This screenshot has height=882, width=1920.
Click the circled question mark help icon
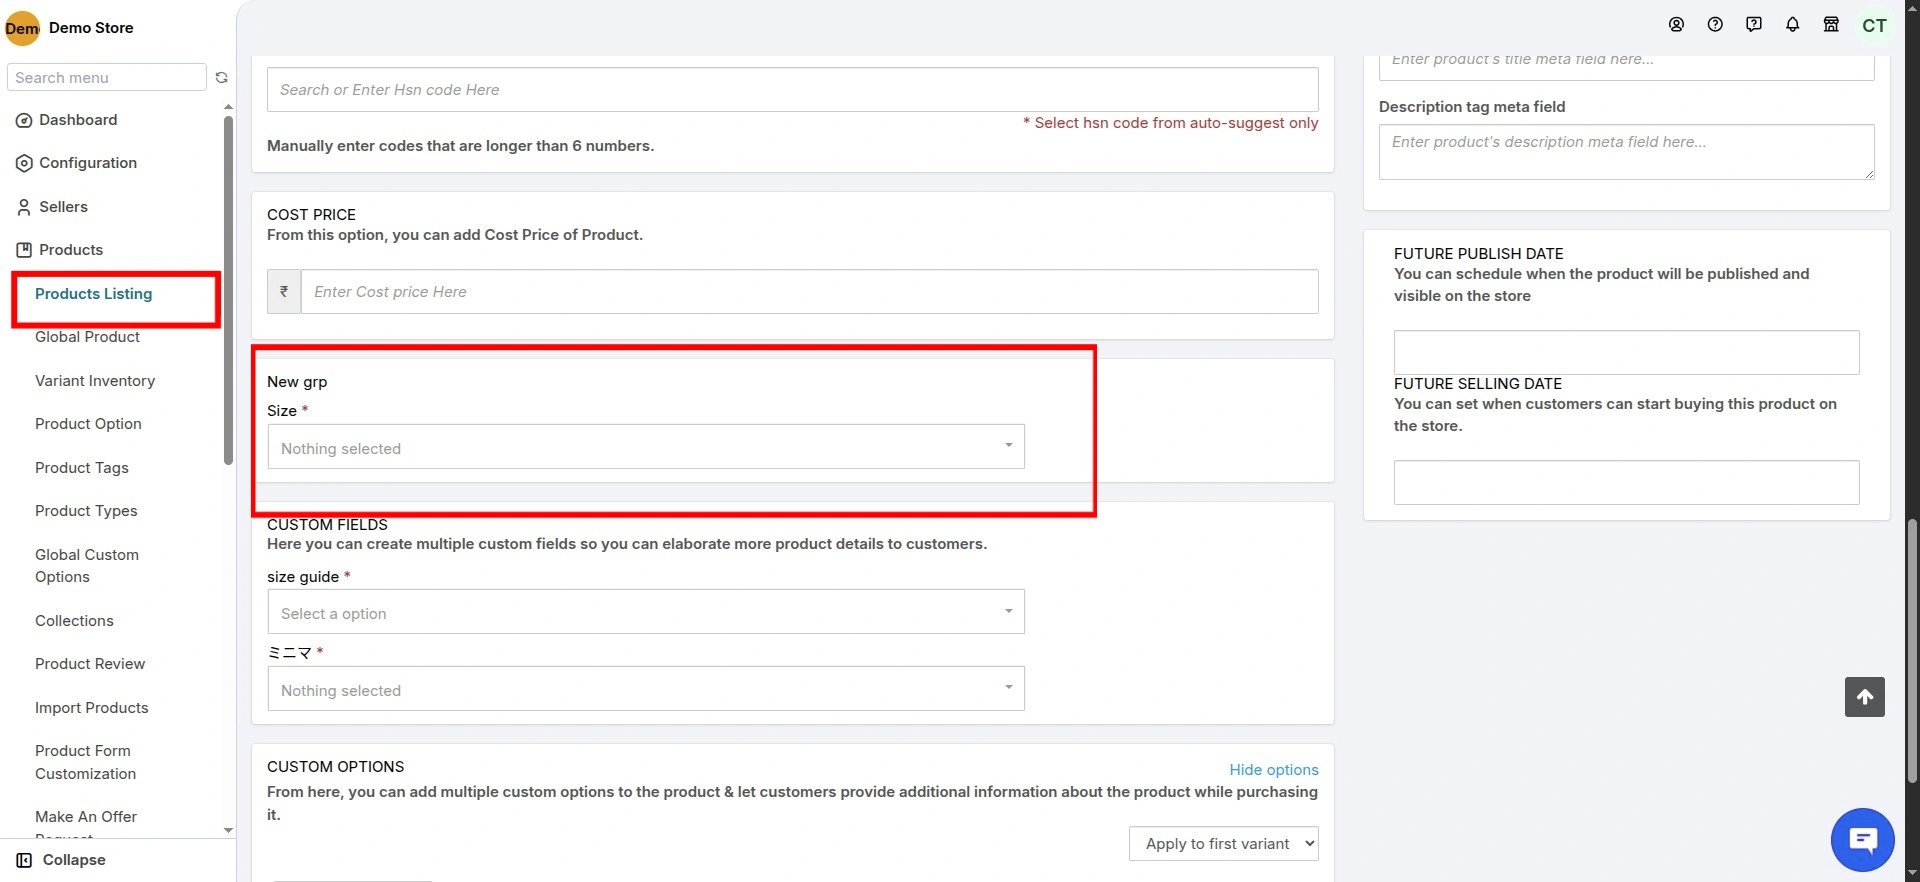click(x=1715, y=25)
